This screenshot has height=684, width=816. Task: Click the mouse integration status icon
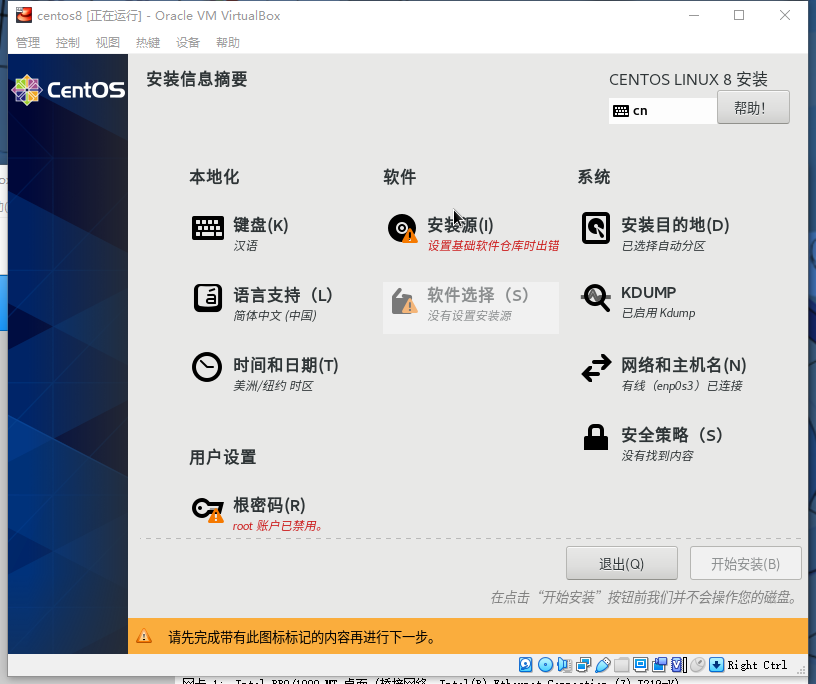[x=698, y=665]
